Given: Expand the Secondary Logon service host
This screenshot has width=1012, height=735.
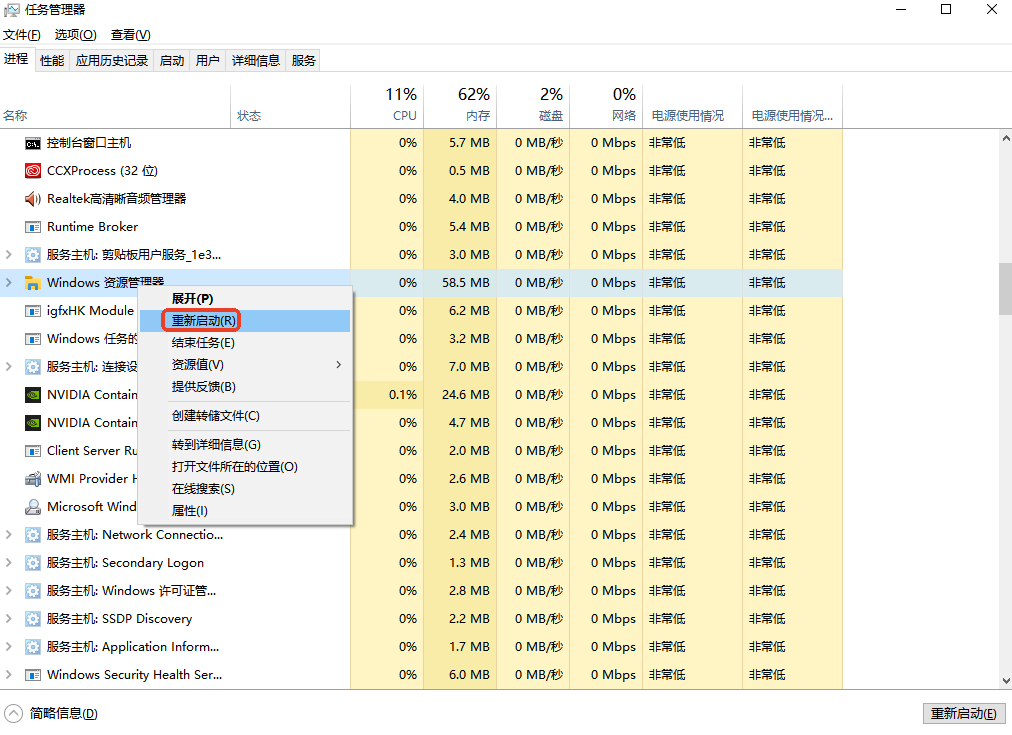Looking at the screenshot, I should pos(8,563).
